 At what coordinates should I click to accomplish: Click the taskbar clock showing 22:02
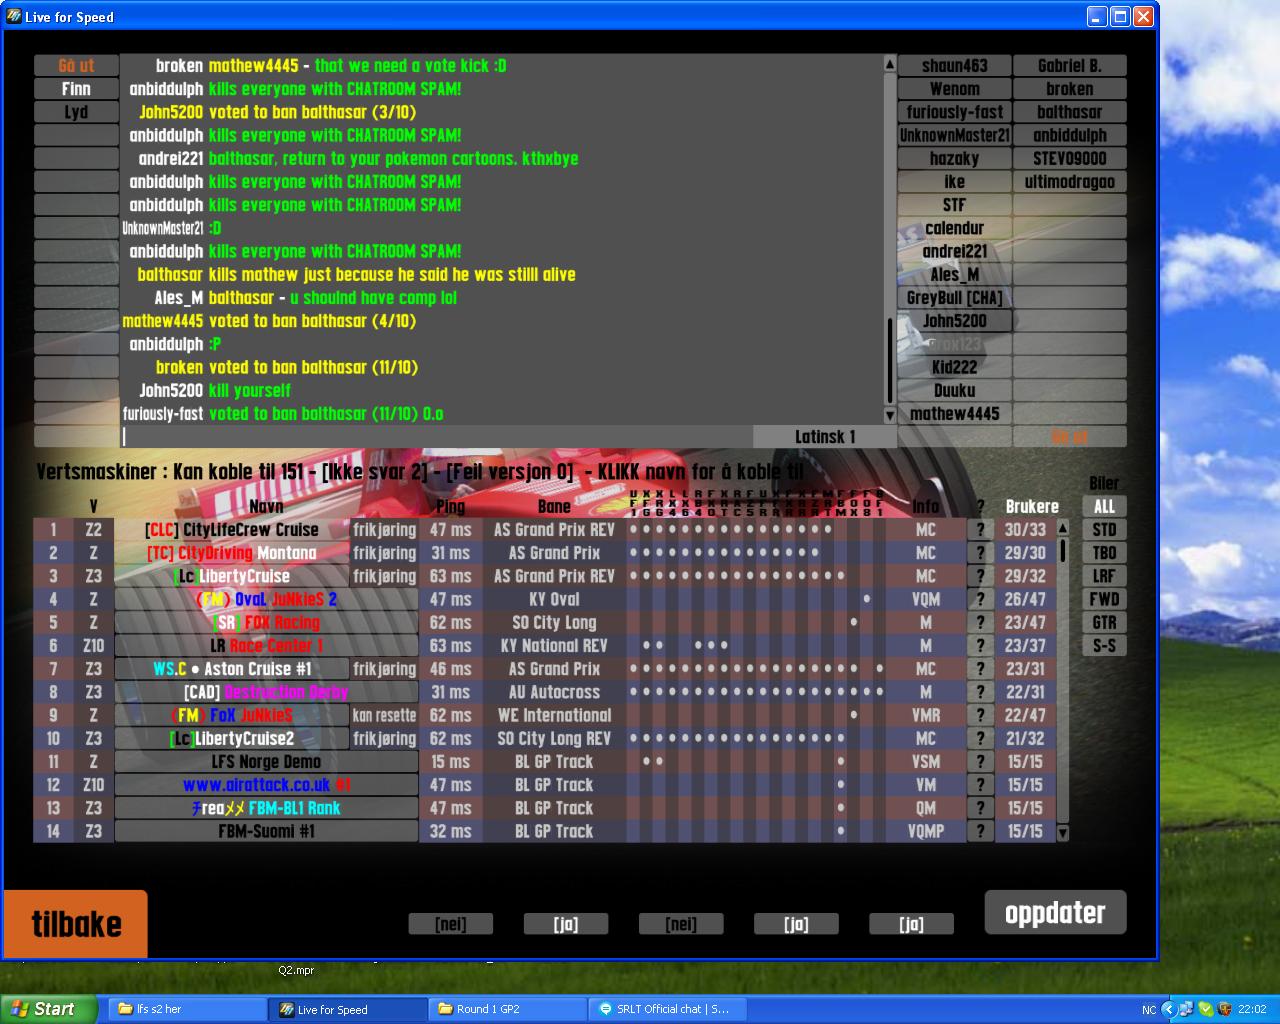(1252, 1009)
